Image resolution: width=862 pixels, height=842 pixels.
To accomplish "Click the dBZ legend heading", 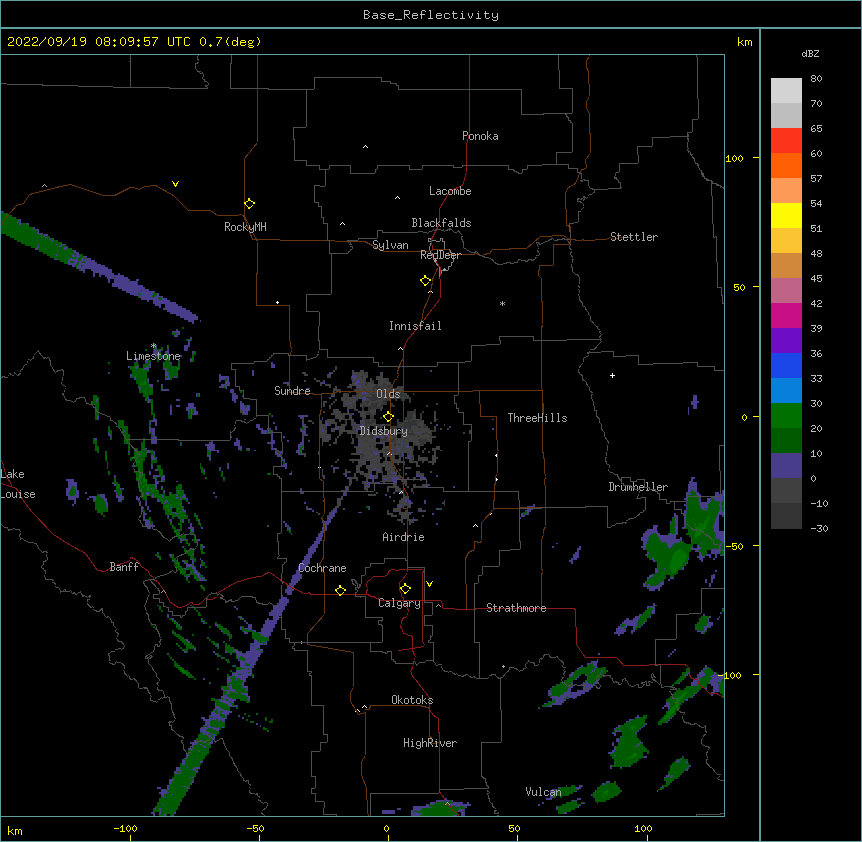I will pyautogui.click(x=810, y=53).
